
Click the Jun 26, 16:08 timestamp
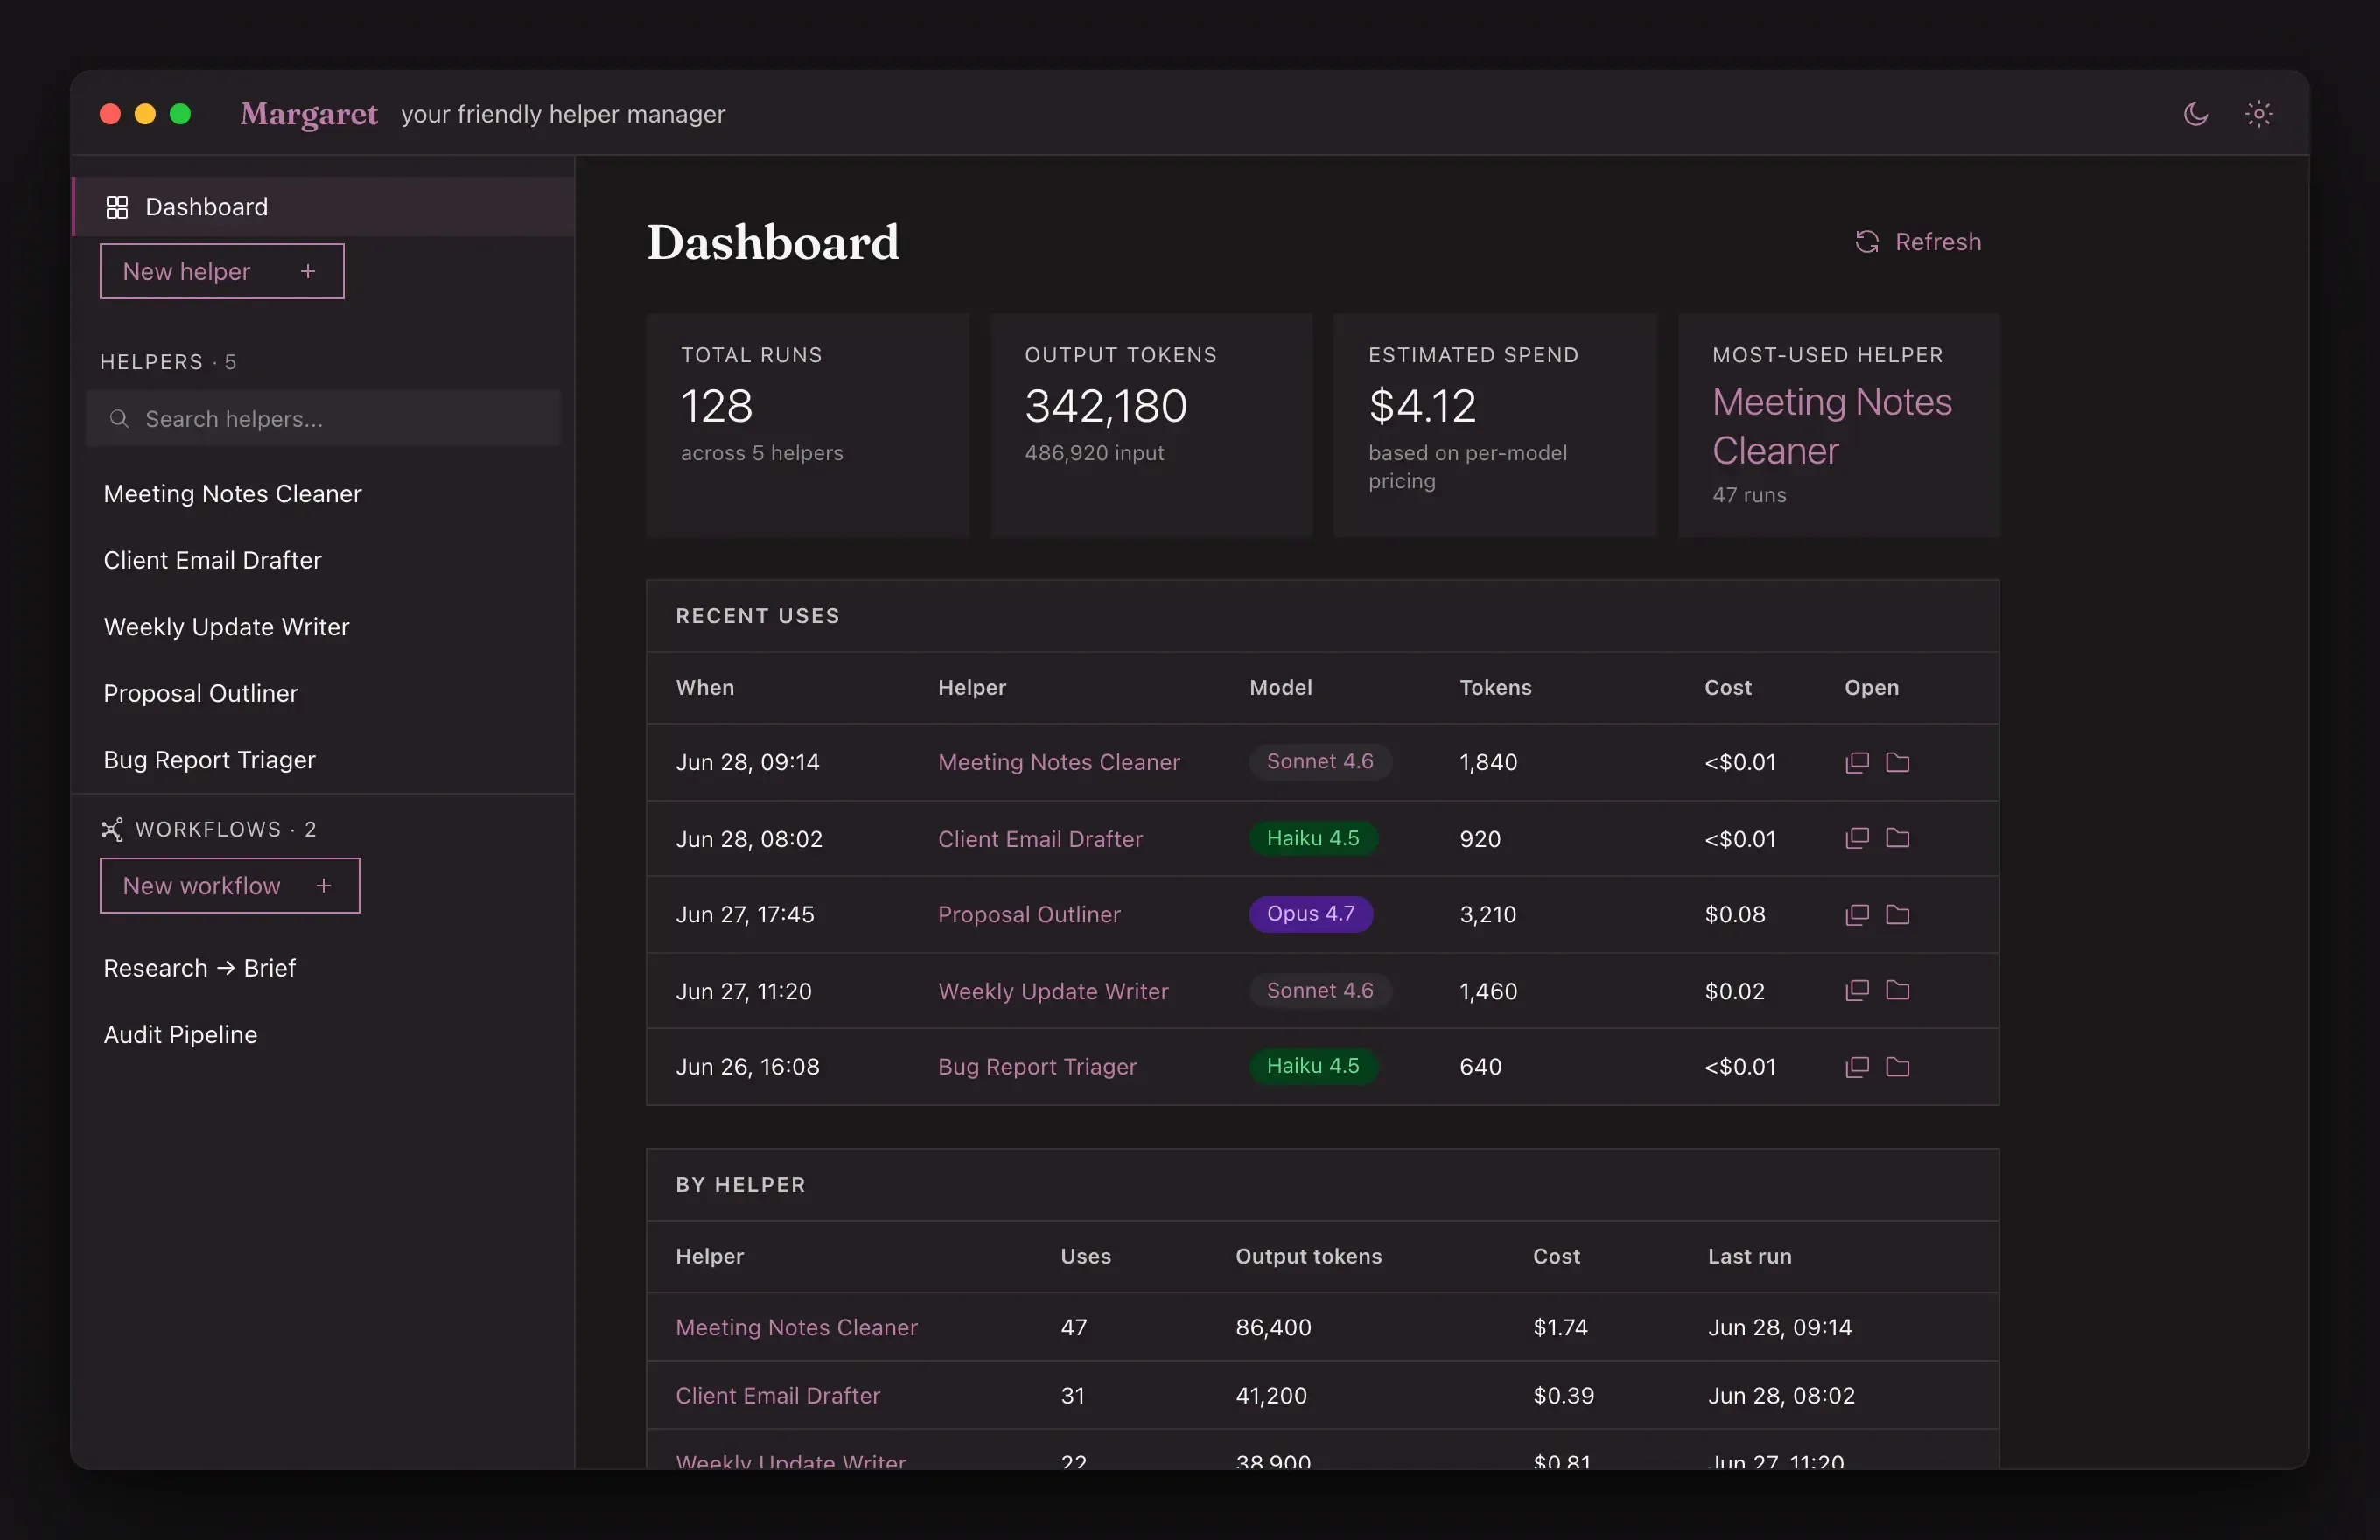coord(747,1066)
